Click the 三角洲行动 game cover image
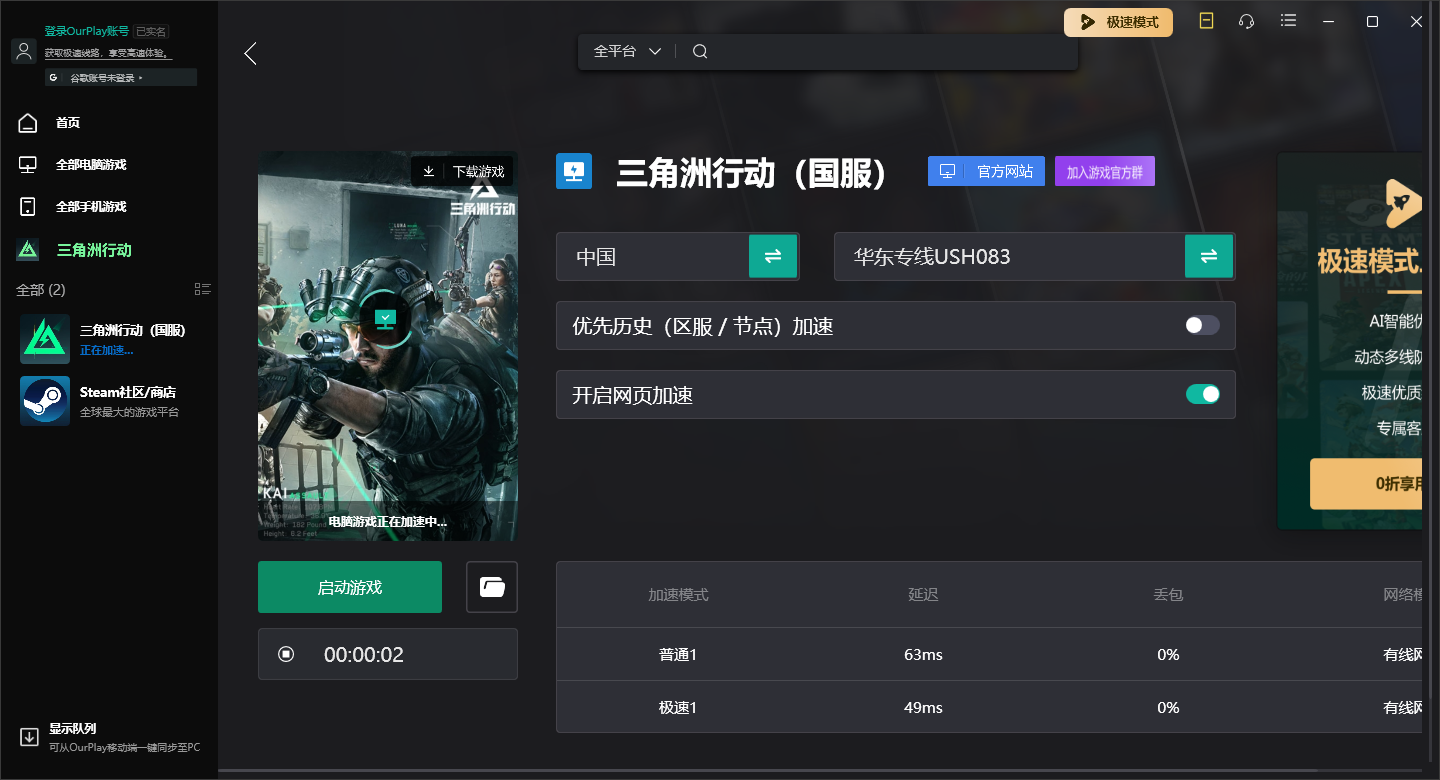Viewport: 1440px width, 780px height. coord(388,345)
